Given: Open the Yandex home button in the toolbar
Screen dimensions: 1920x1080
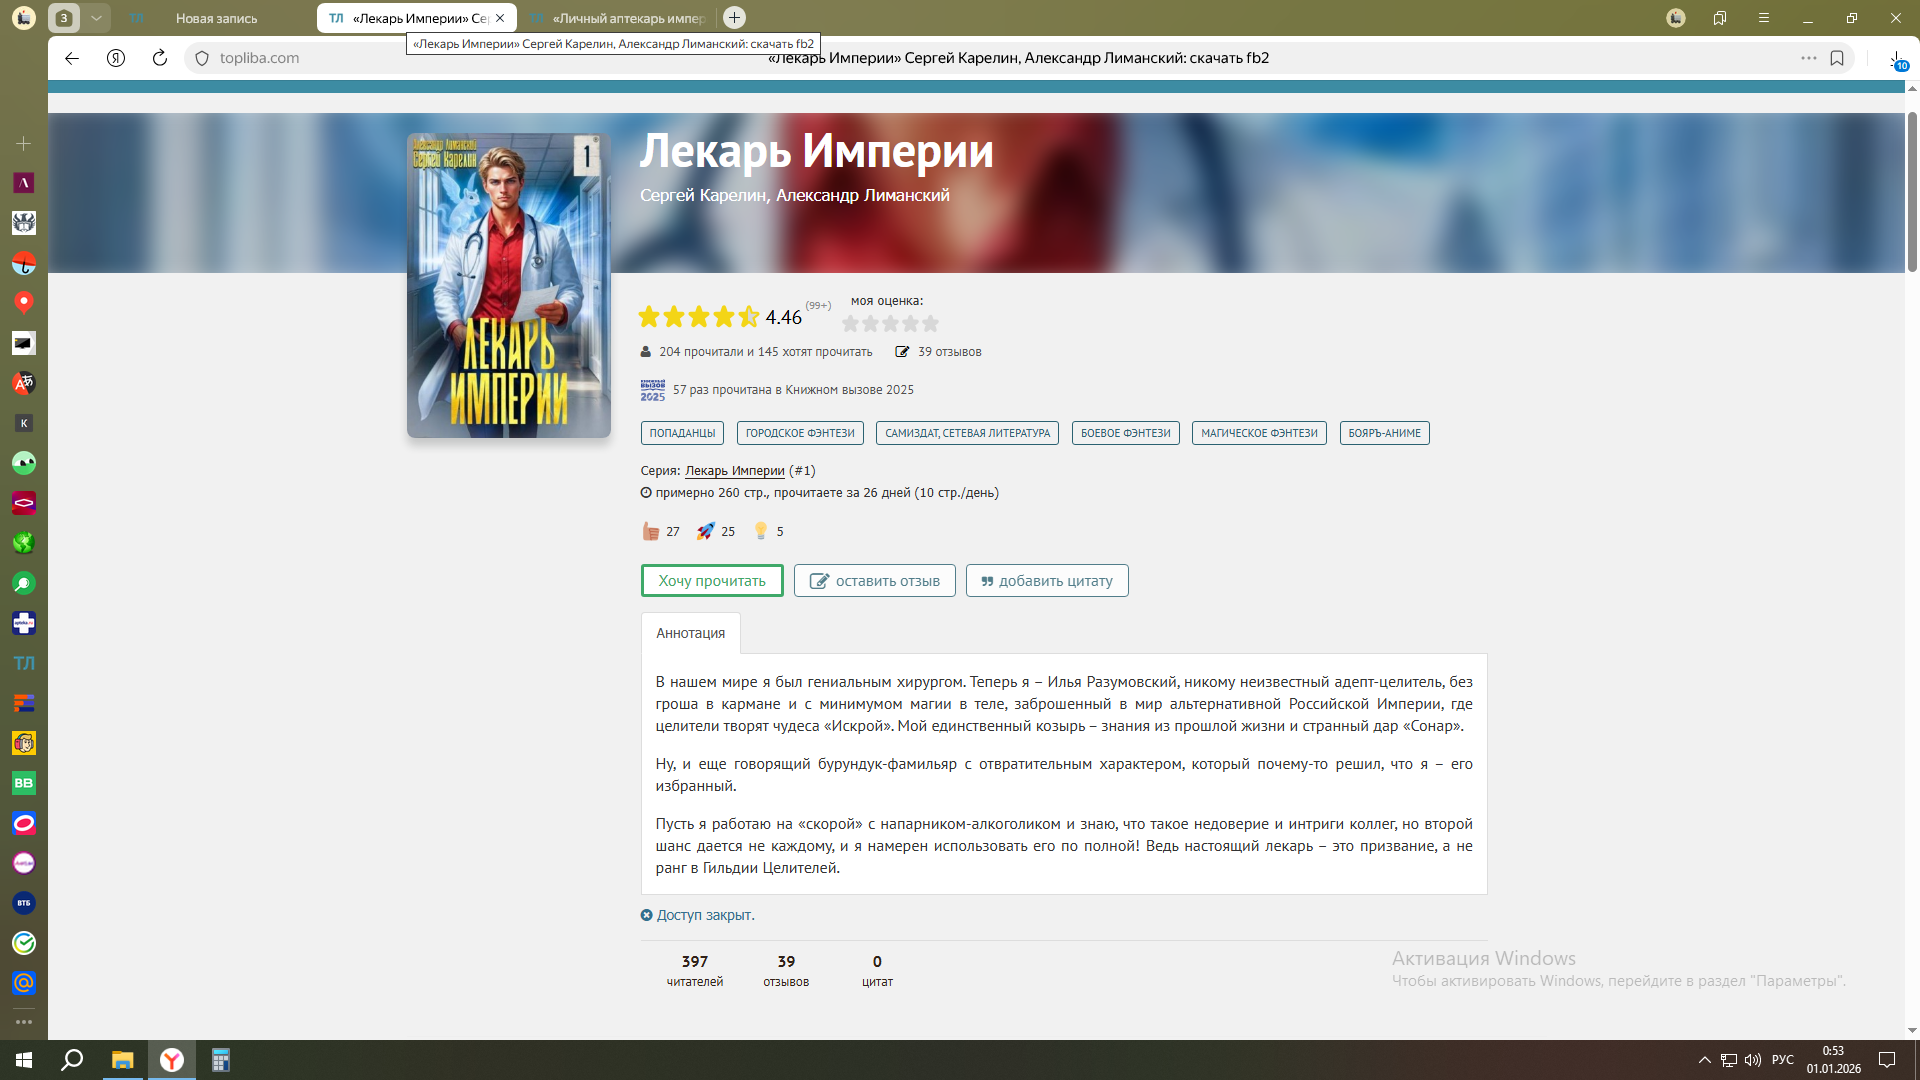Looking at the screenshot, I should tap(116, 58).
